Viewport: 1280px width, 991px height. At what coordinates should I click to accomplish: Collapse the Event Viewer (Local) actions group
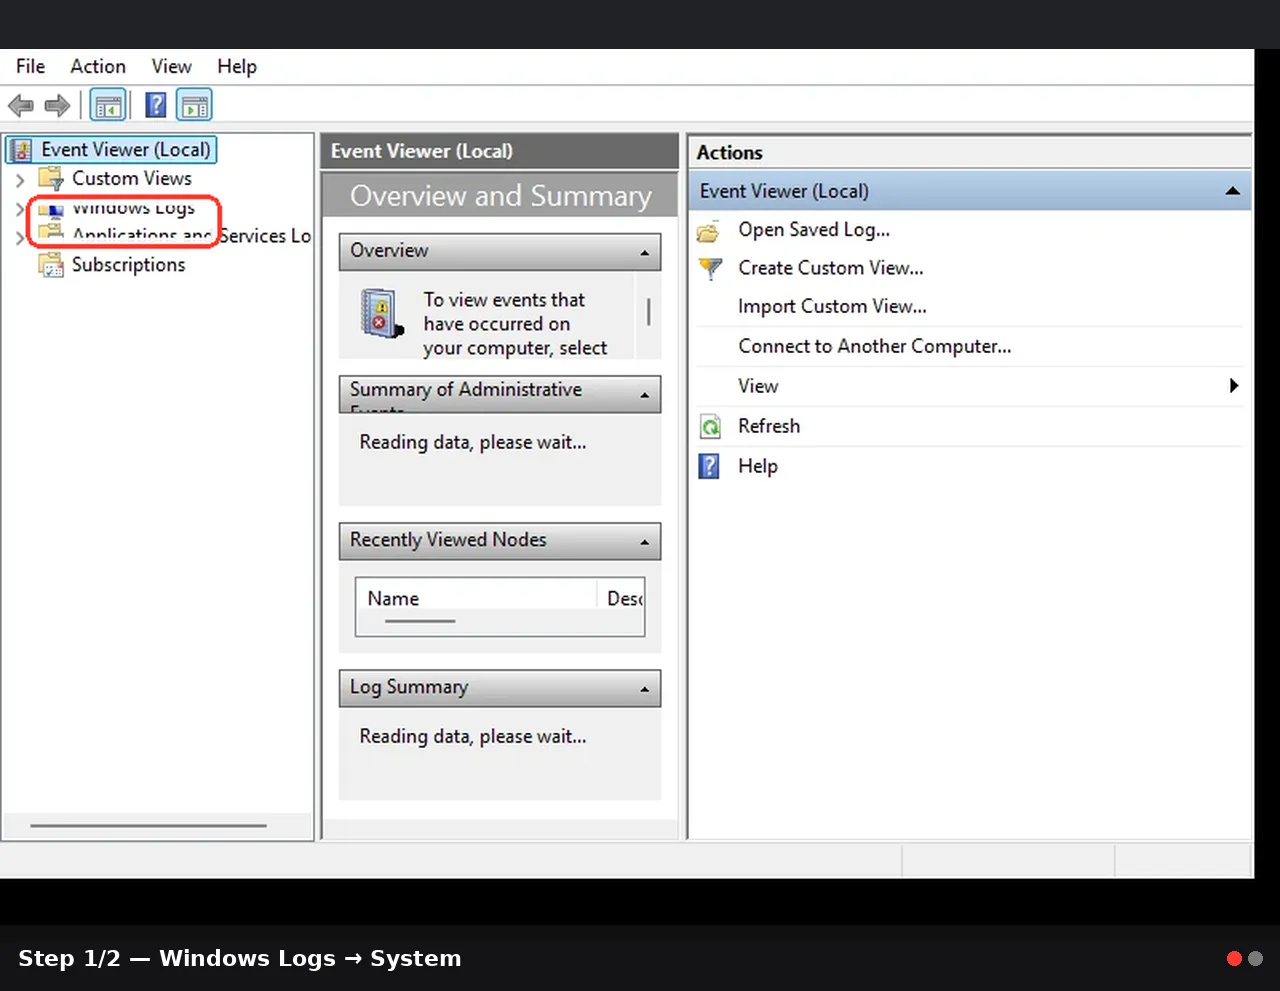pos(1233,191)
